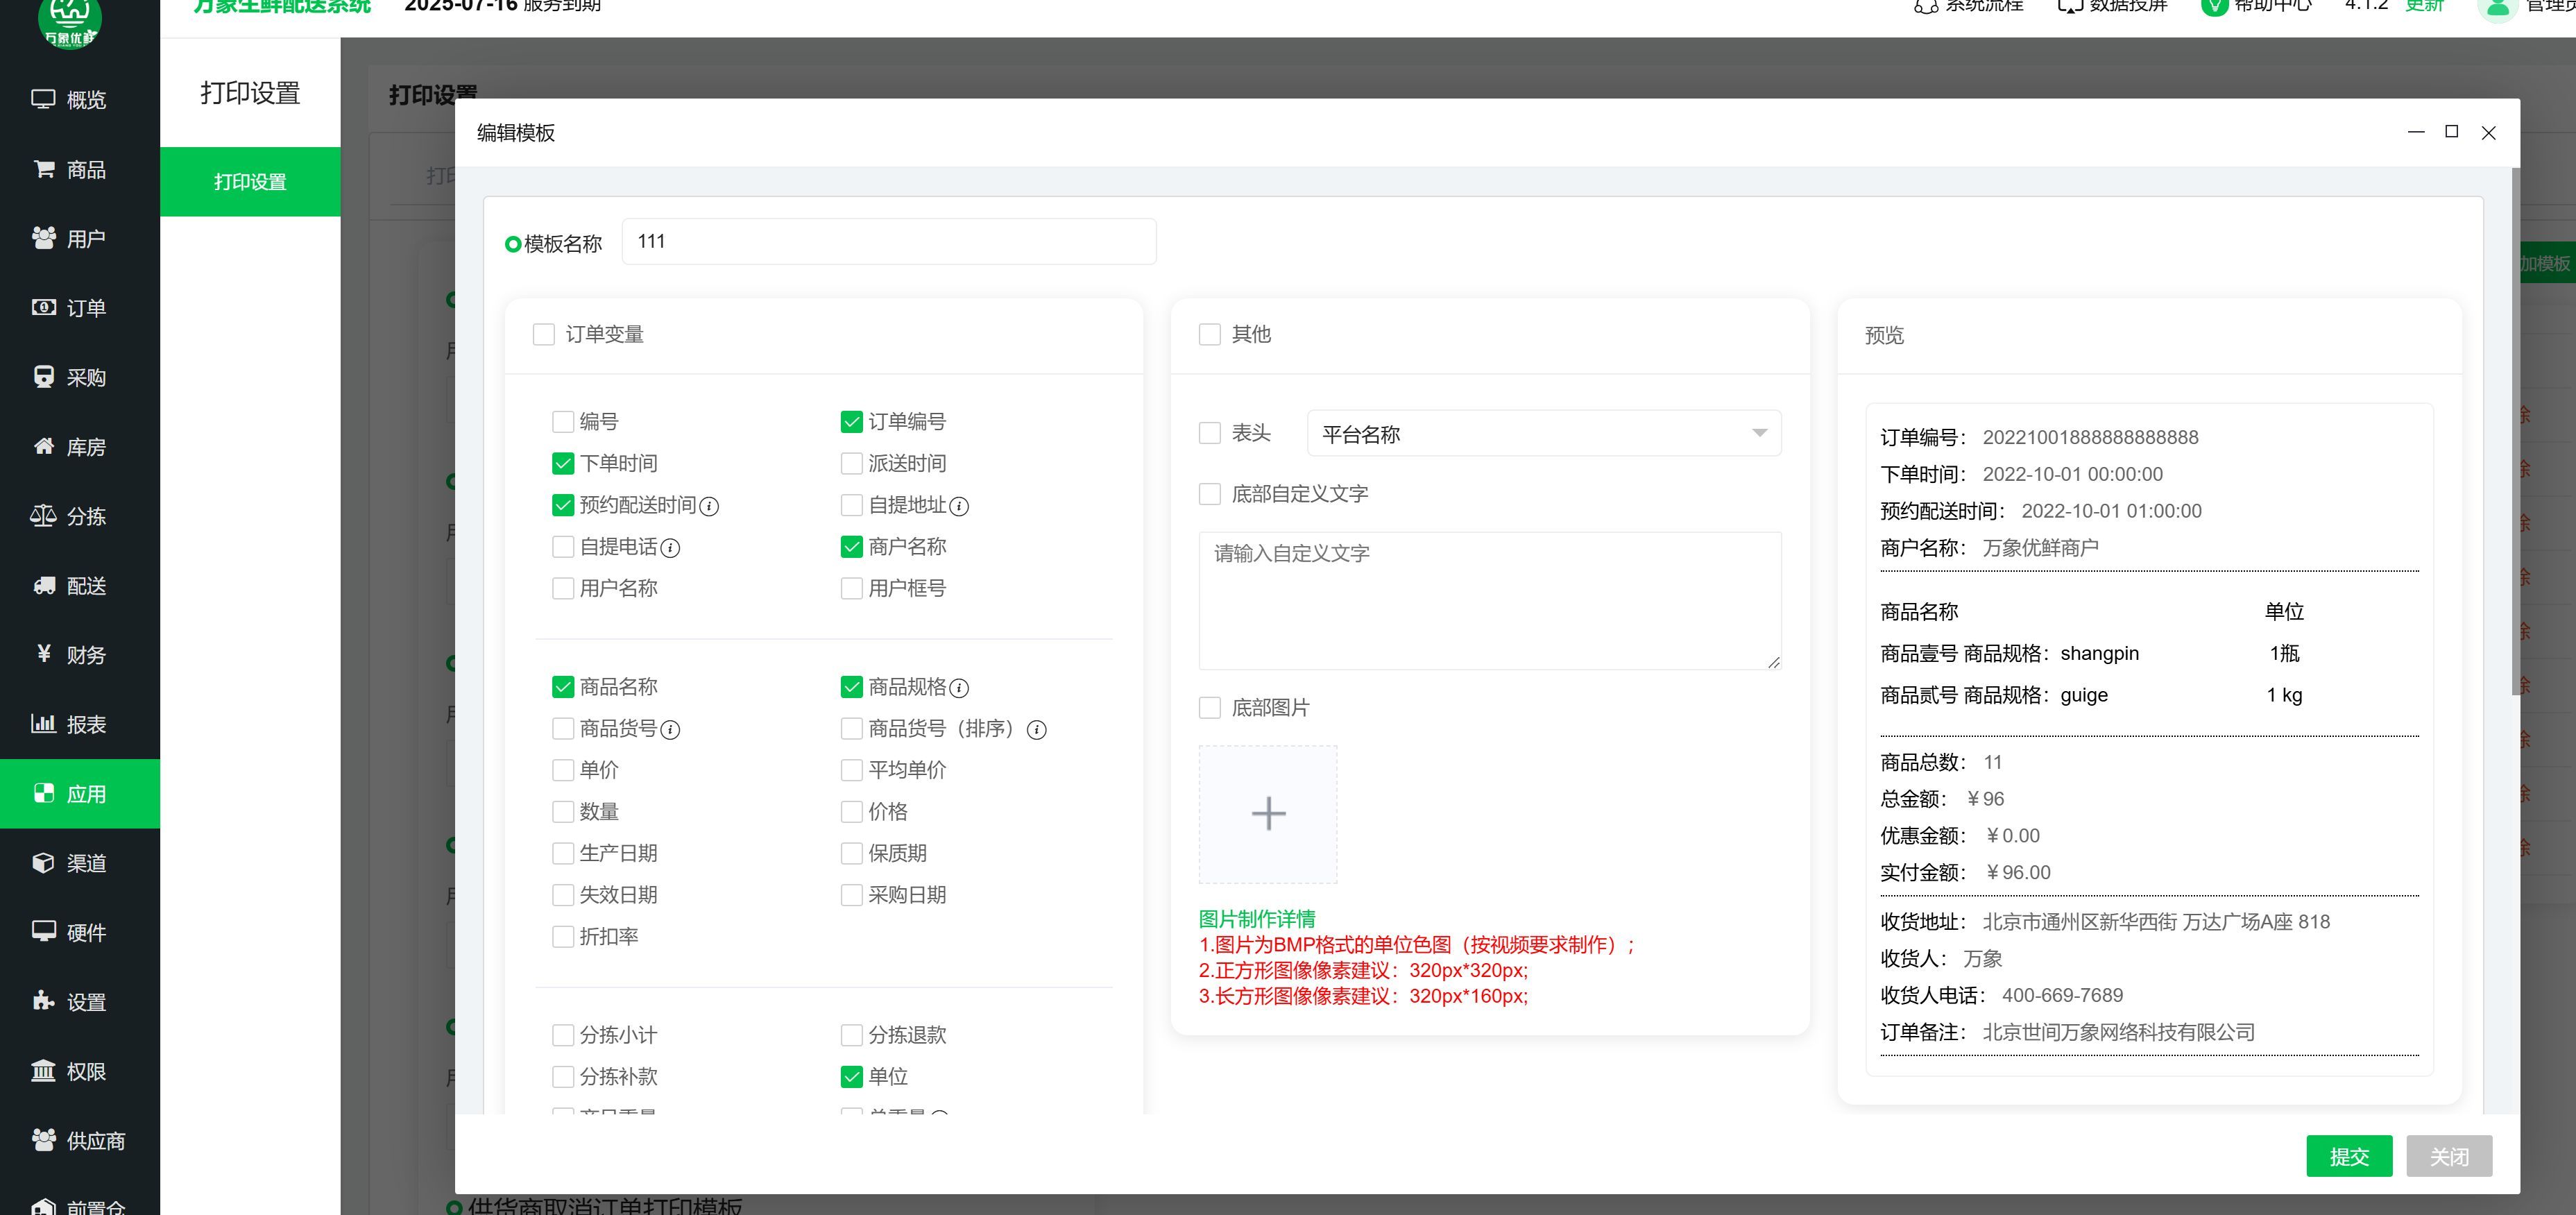Uncheck the 订单编号 checkbox

pos(851,422)
